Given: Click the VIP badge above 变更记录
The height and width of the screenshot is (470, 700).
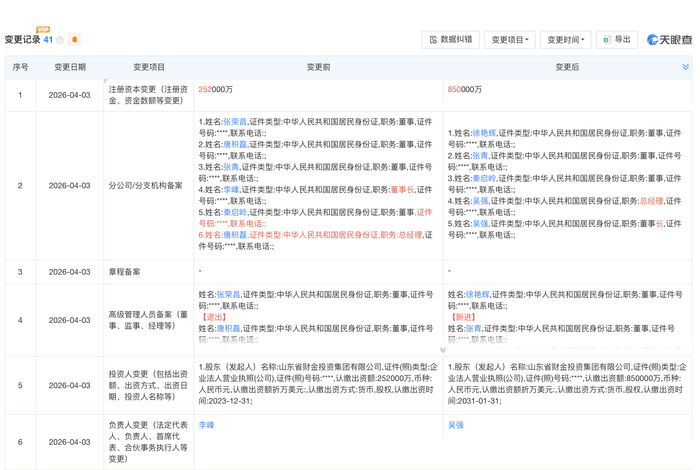Looking at the screenshot, I should 43,31.
